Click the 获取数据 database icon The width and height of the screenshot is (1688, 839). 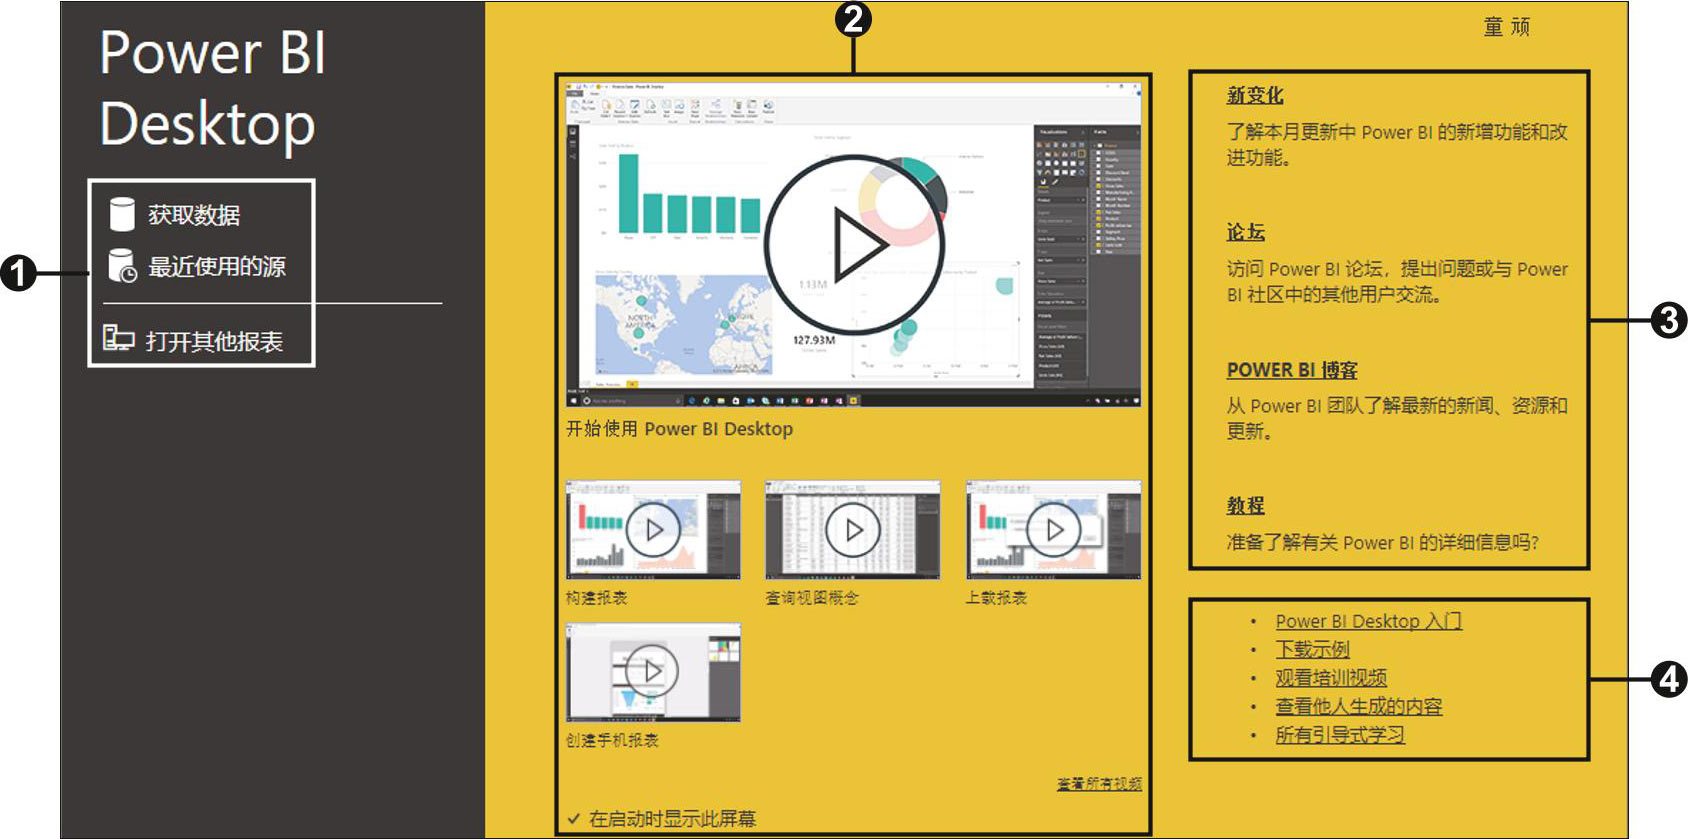(121, 214)
